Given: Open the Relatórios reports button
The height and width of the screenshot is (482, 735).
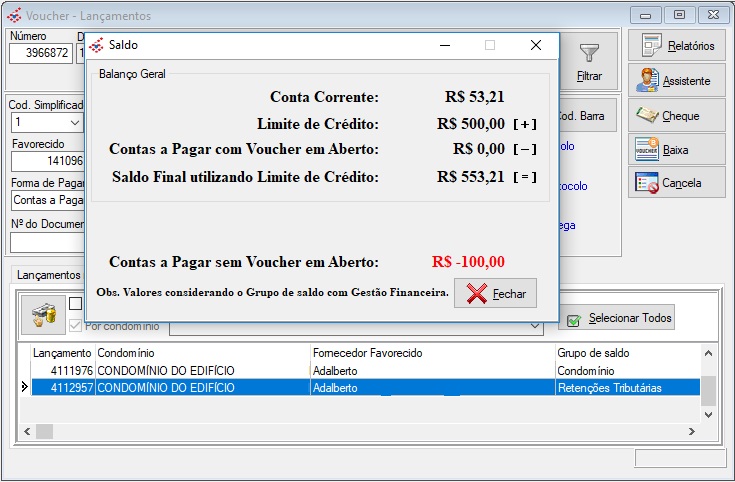Looking at the screenshot, I should 677,46.
